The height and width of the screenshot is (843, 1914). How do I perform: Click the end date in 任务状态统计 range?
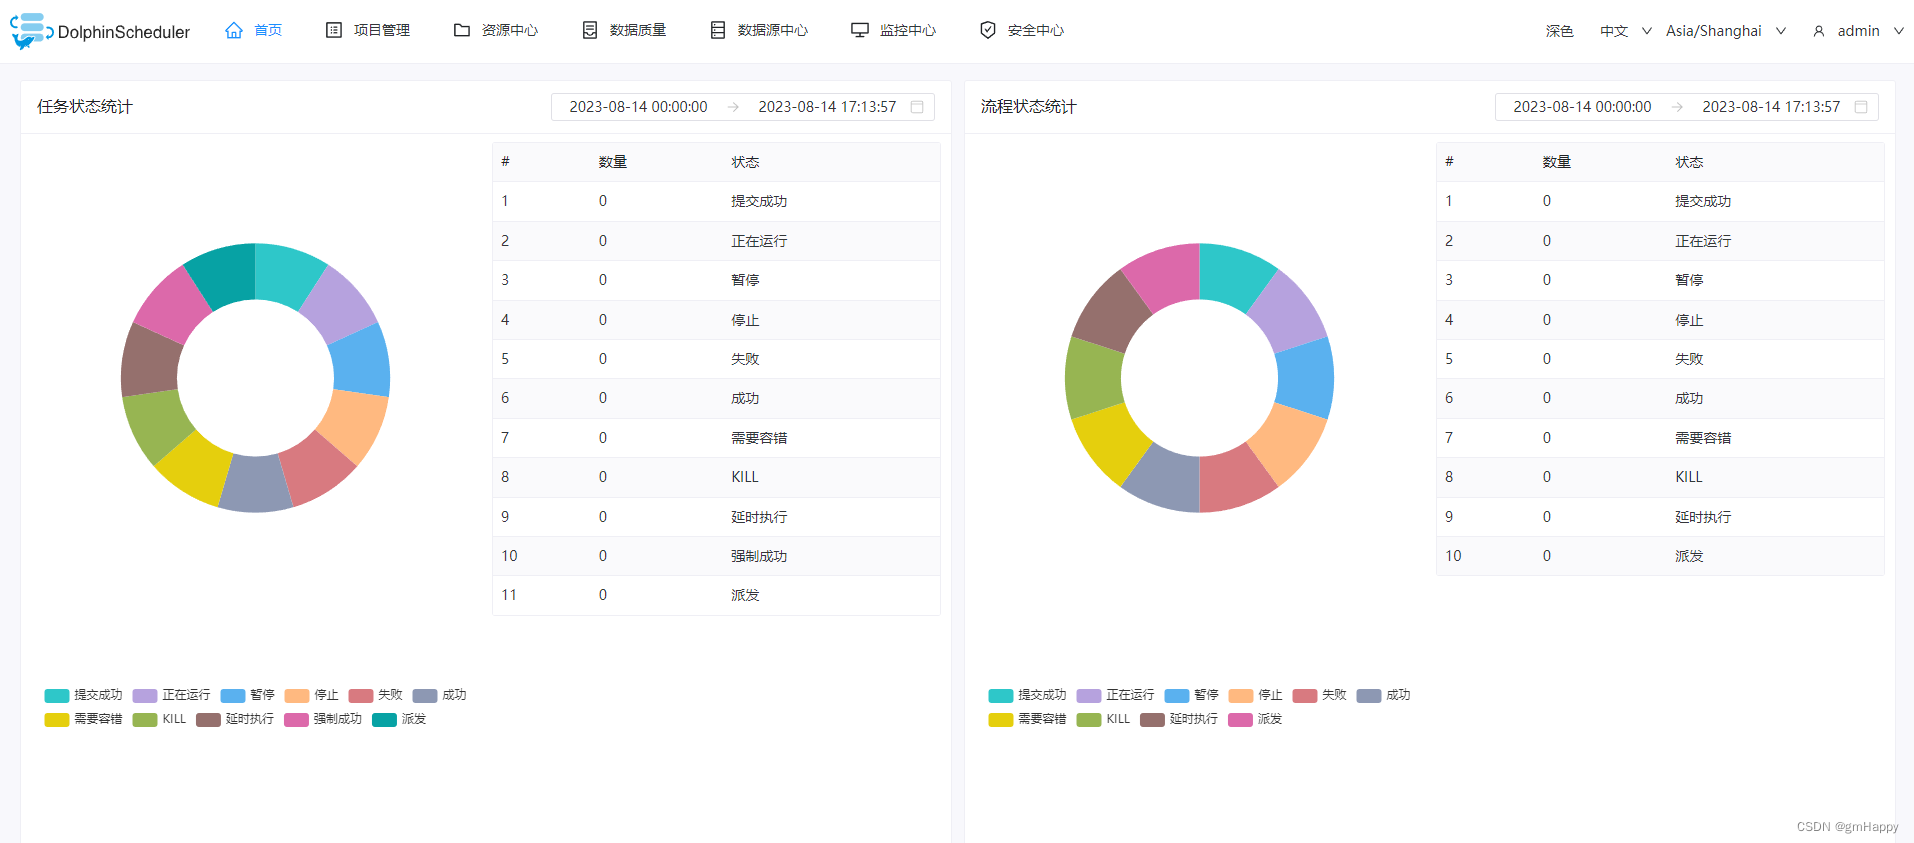coord(827,107)
